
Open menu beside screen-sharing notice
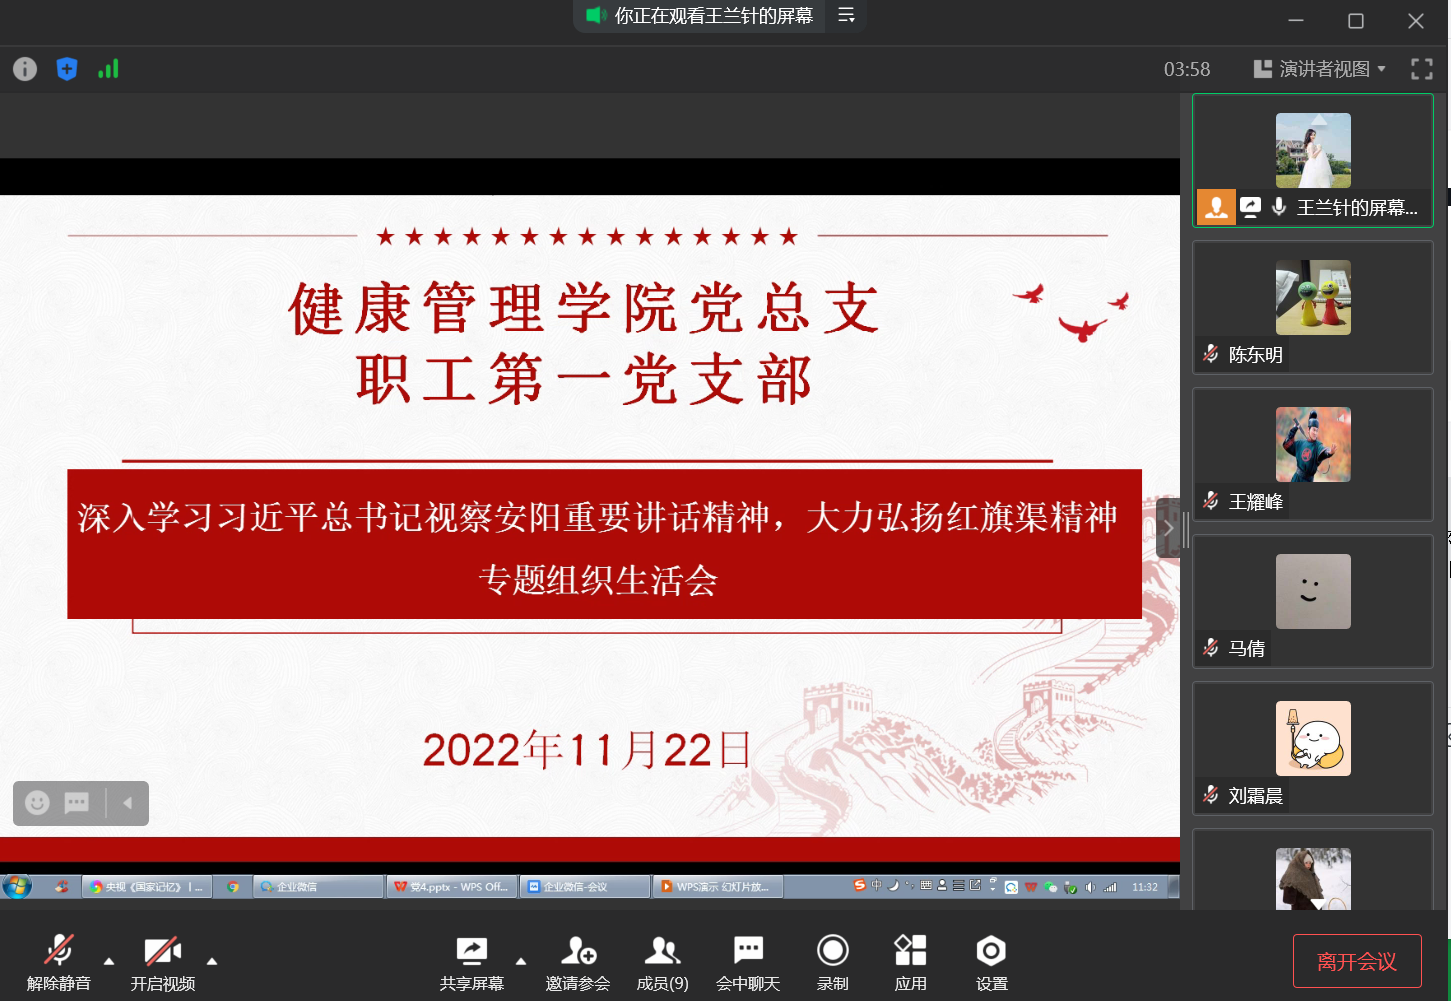(846, 16)
